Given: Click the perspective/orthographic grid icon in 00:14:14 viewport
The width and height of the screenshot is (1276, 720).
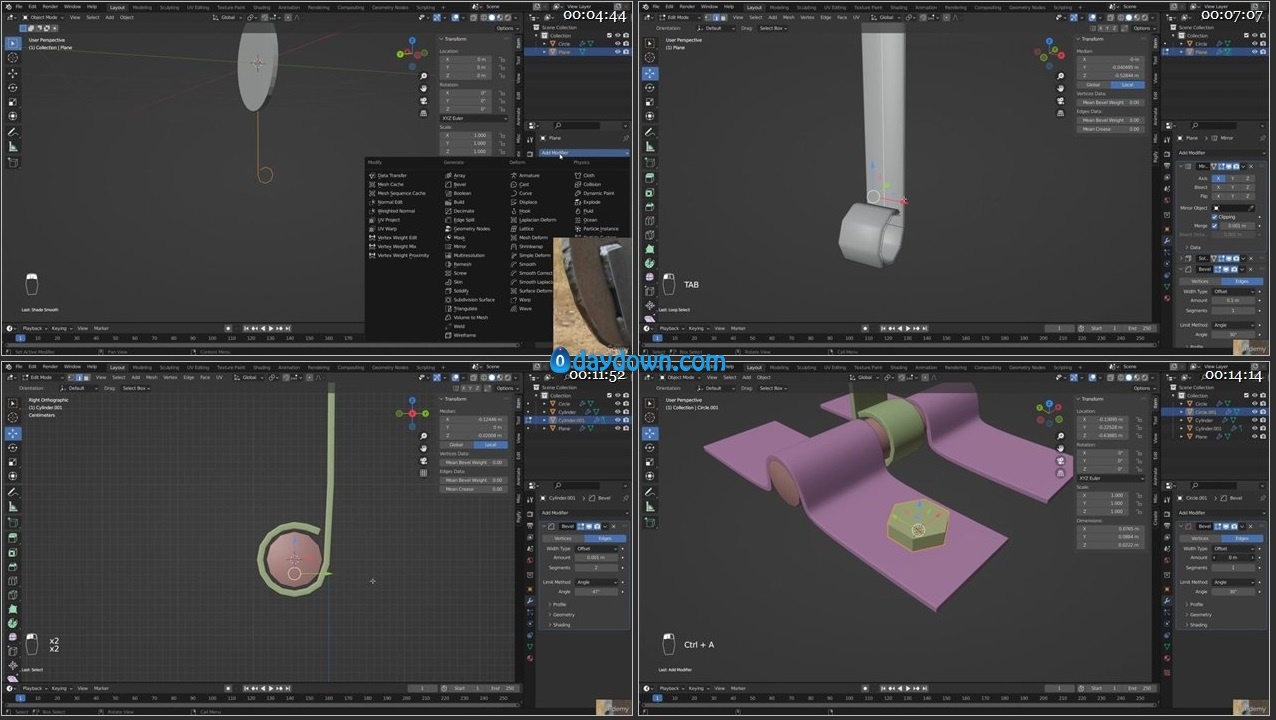Looking at the screenshot, I should click(x=1061, y=473).
